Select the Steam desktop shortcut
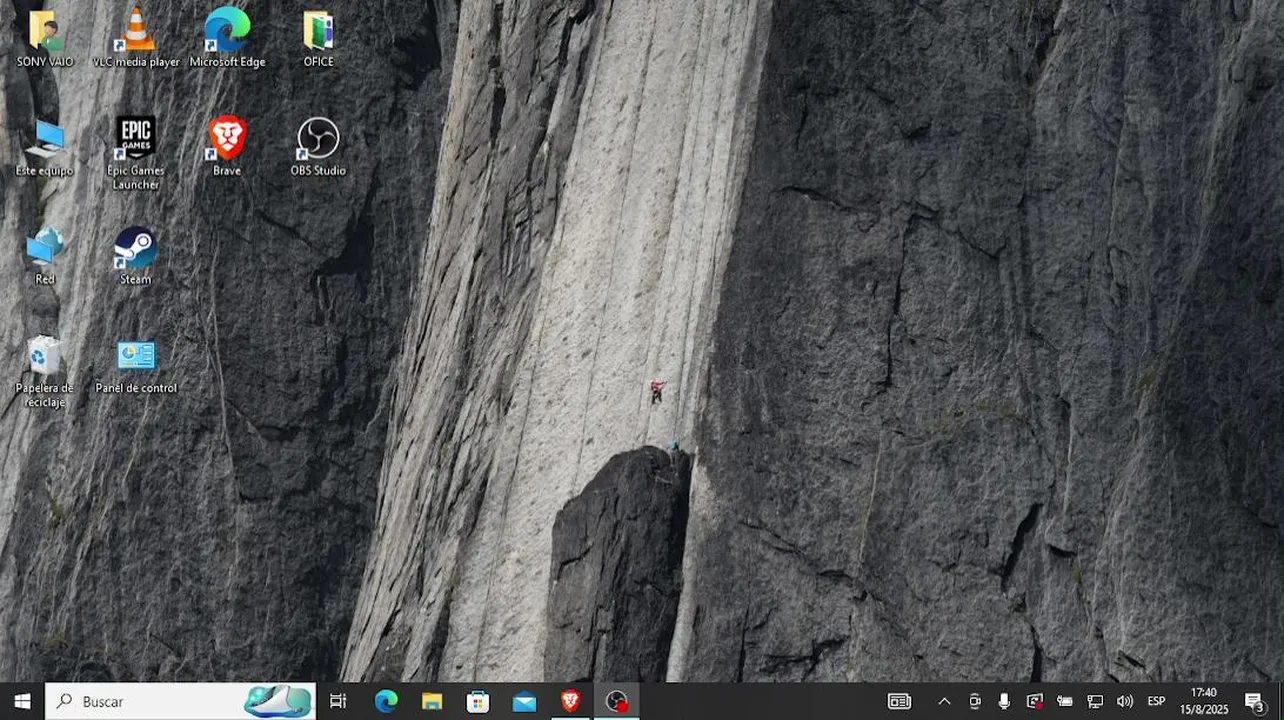The image size is (1284, 720). [136, 256]
